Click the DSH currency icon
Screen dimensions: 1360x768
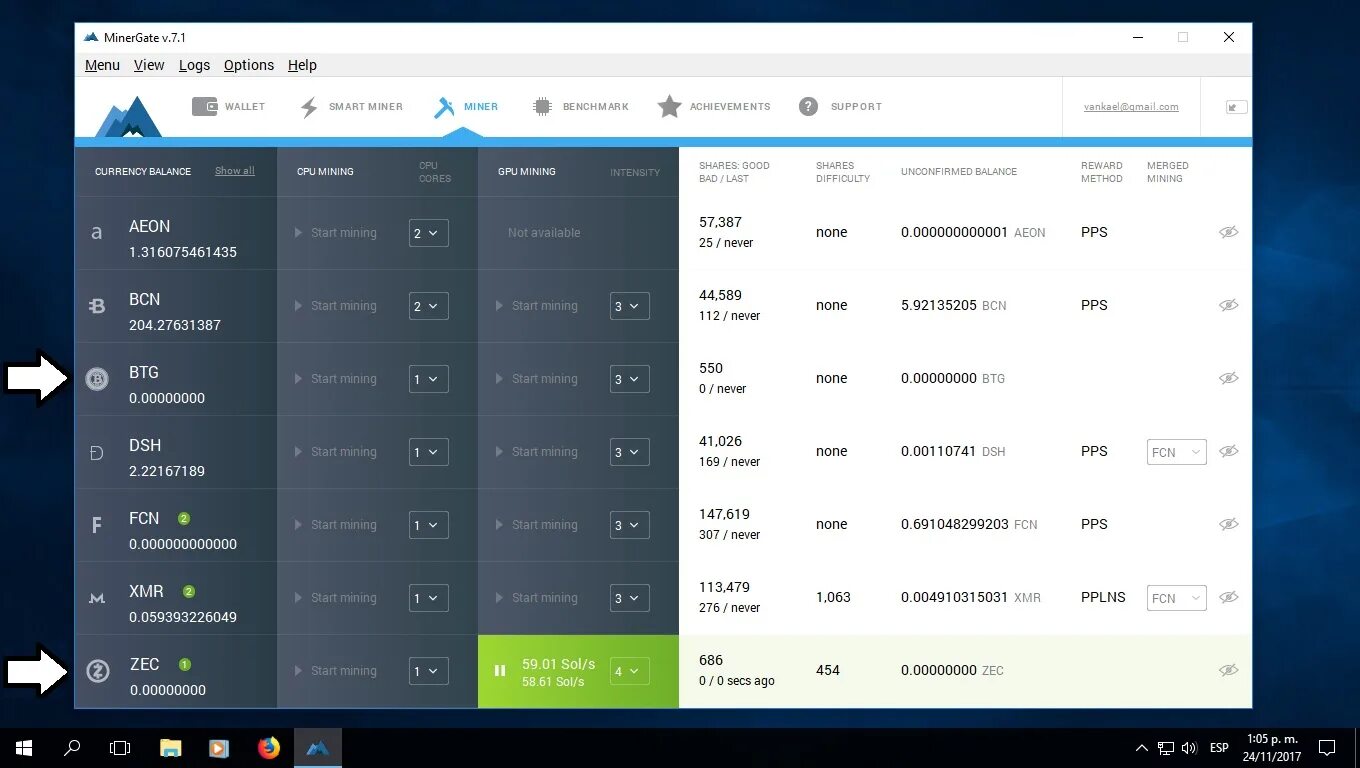pyautogui.click(x=97, y=452)
